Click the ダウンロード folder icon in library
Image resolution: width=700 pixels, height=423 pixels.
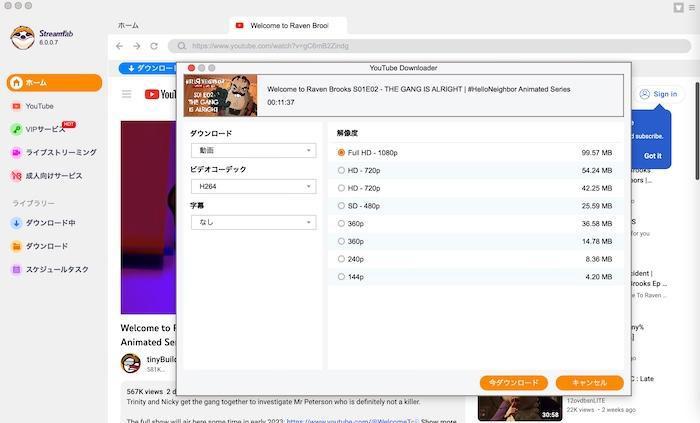(x=16, y=246)
